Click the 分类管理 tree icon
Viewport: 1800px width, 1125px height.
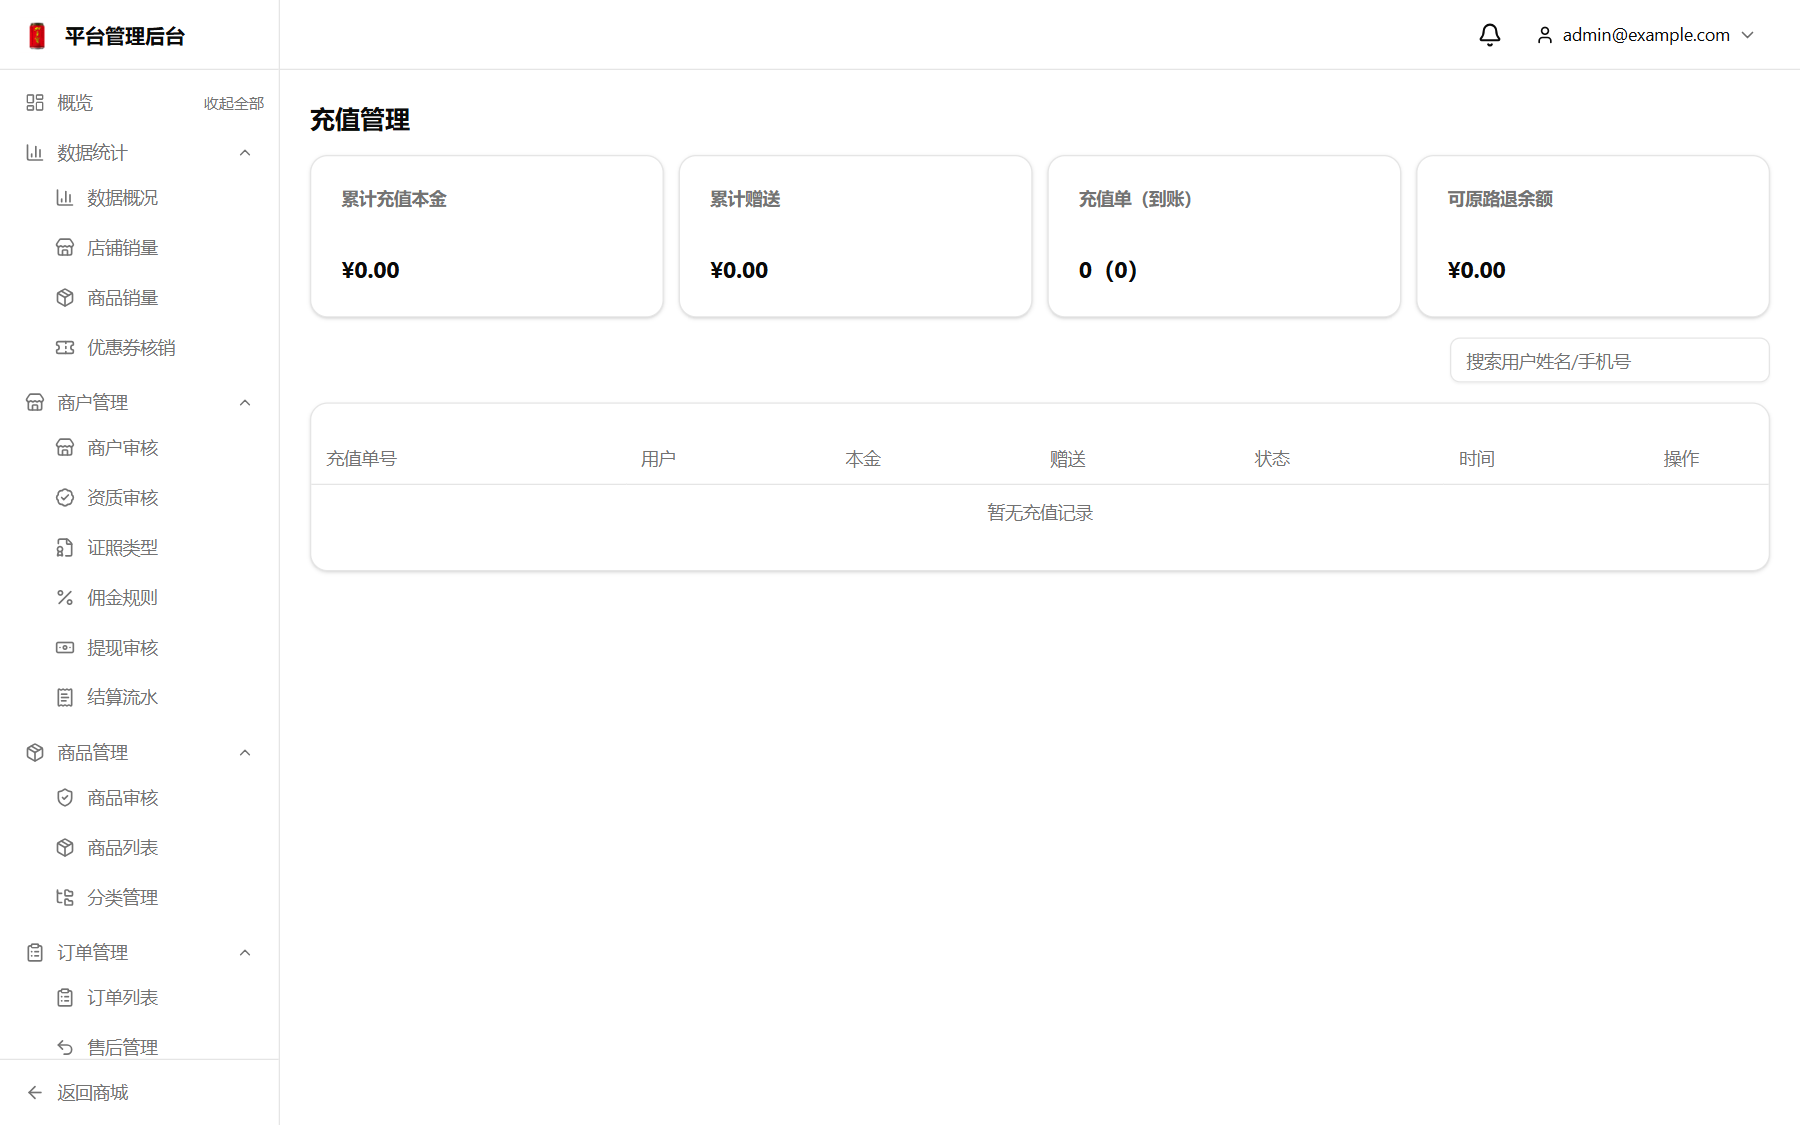pyautogui.click(x=65, y=897)
